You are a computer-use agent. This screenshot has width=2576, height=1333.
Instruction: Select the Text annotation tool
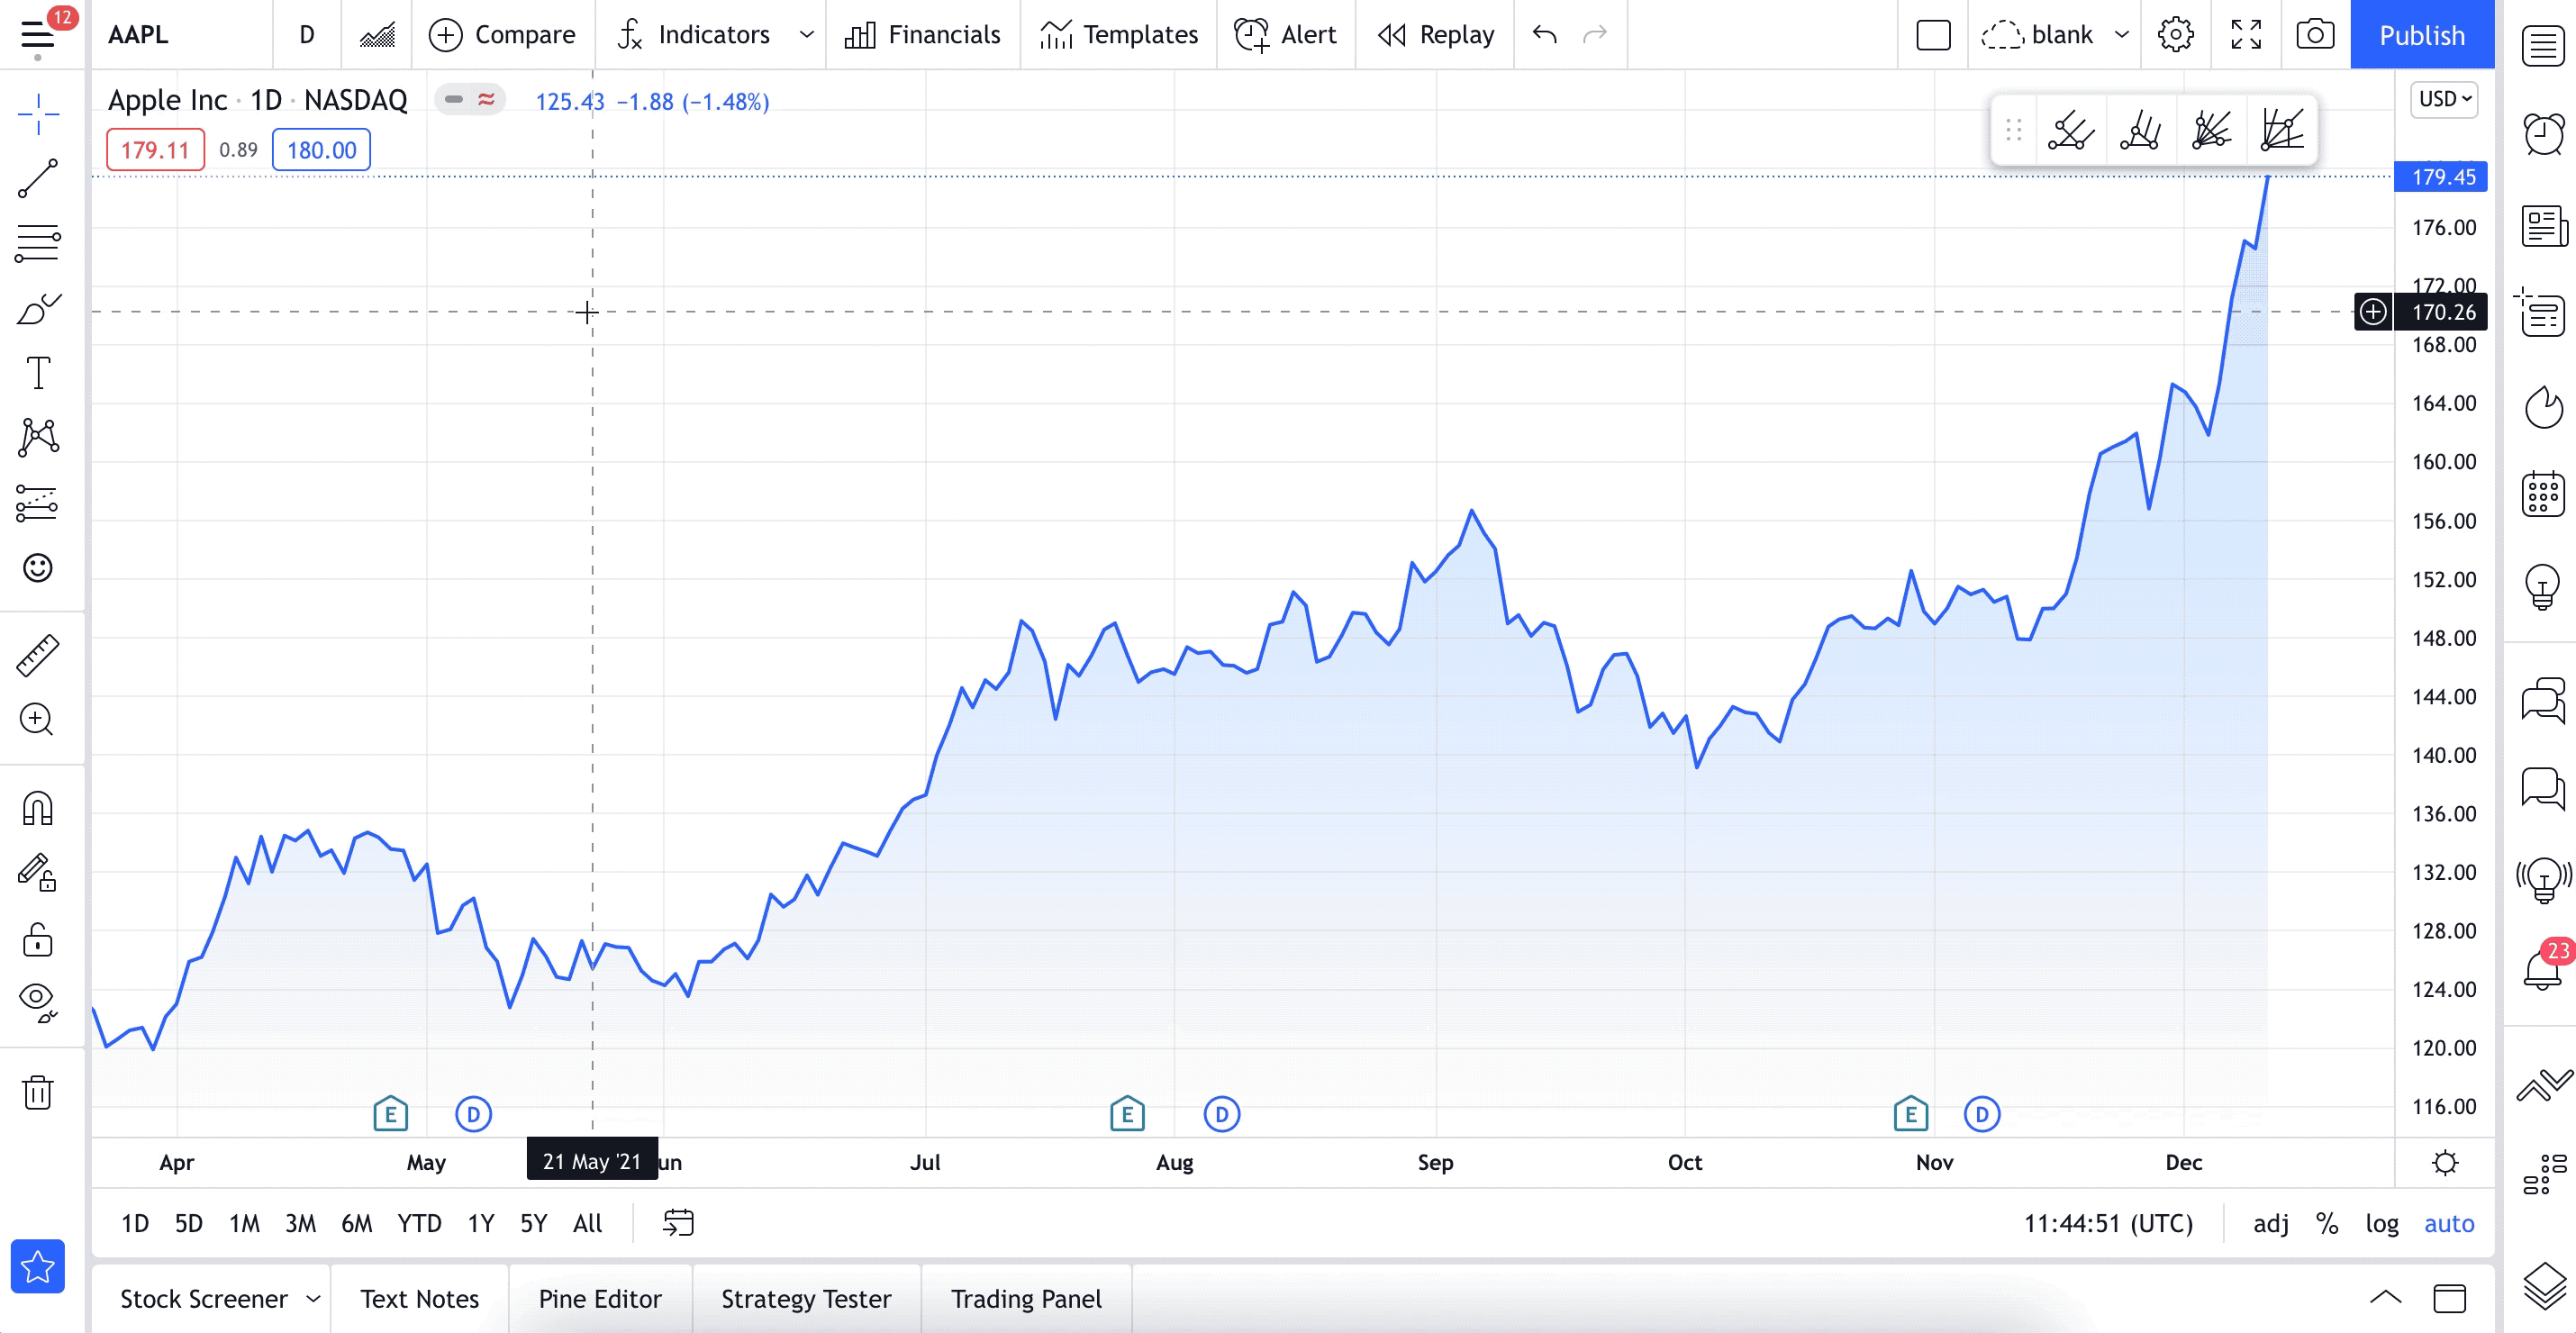(38, 374)
